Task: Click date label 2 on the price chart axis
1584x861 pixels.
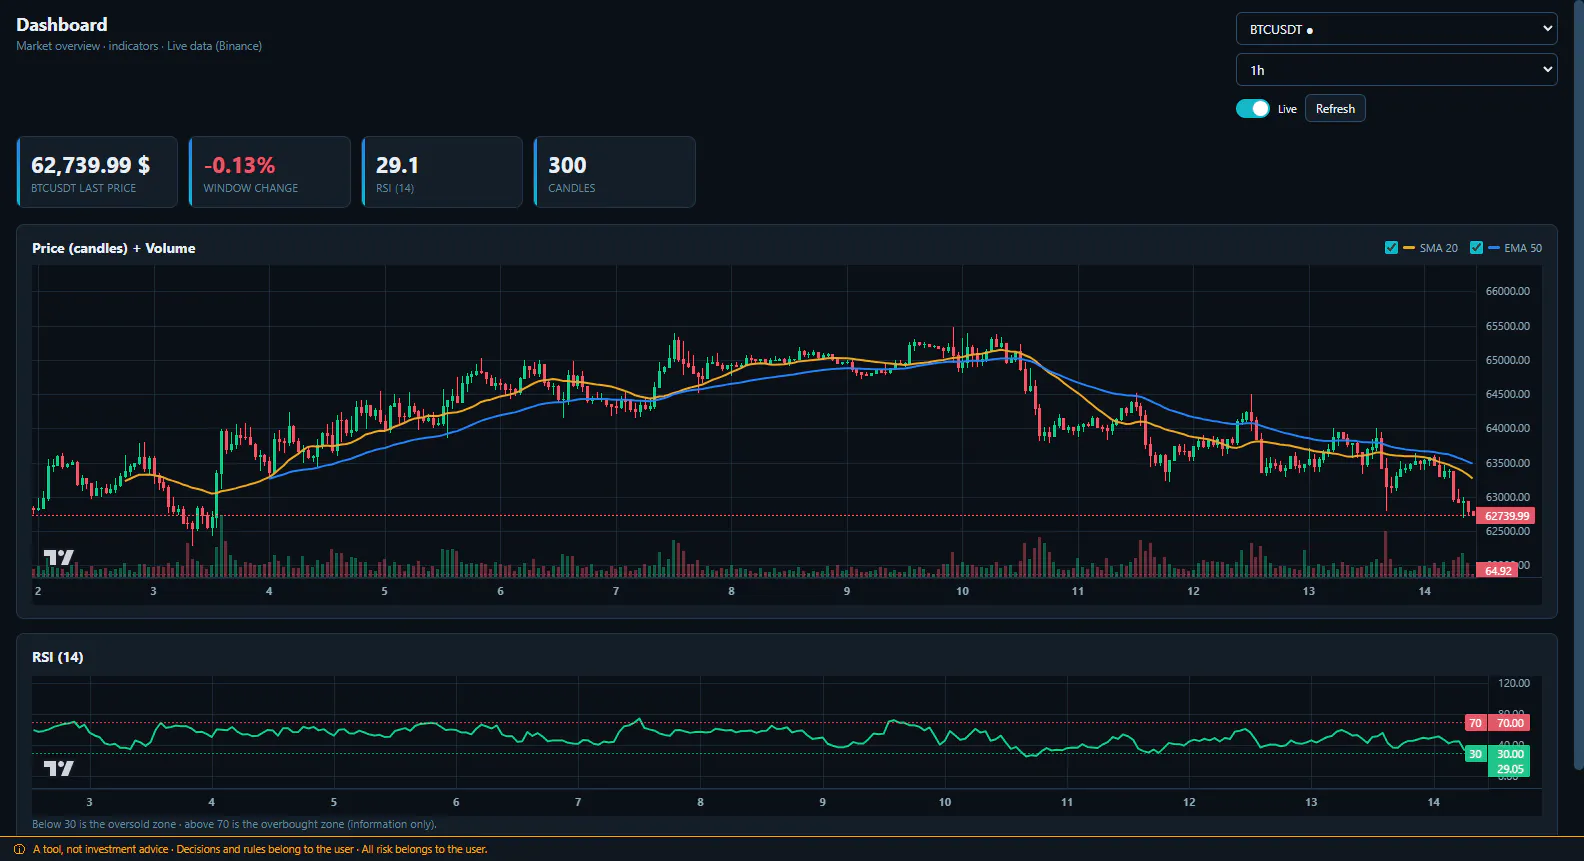Action: [x=38, y=591]
